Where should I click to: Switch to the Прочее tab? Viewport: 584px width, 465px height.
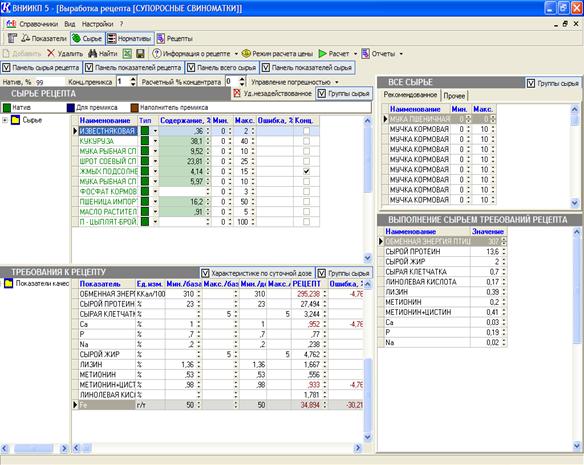[x=454, y=96]
